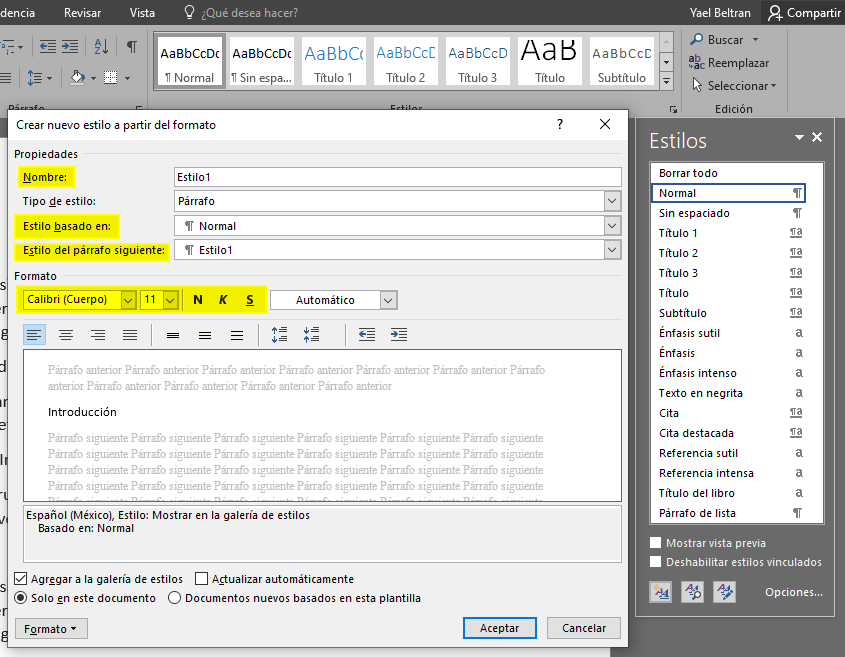Open the Formato dropdown button

(51, 629)
